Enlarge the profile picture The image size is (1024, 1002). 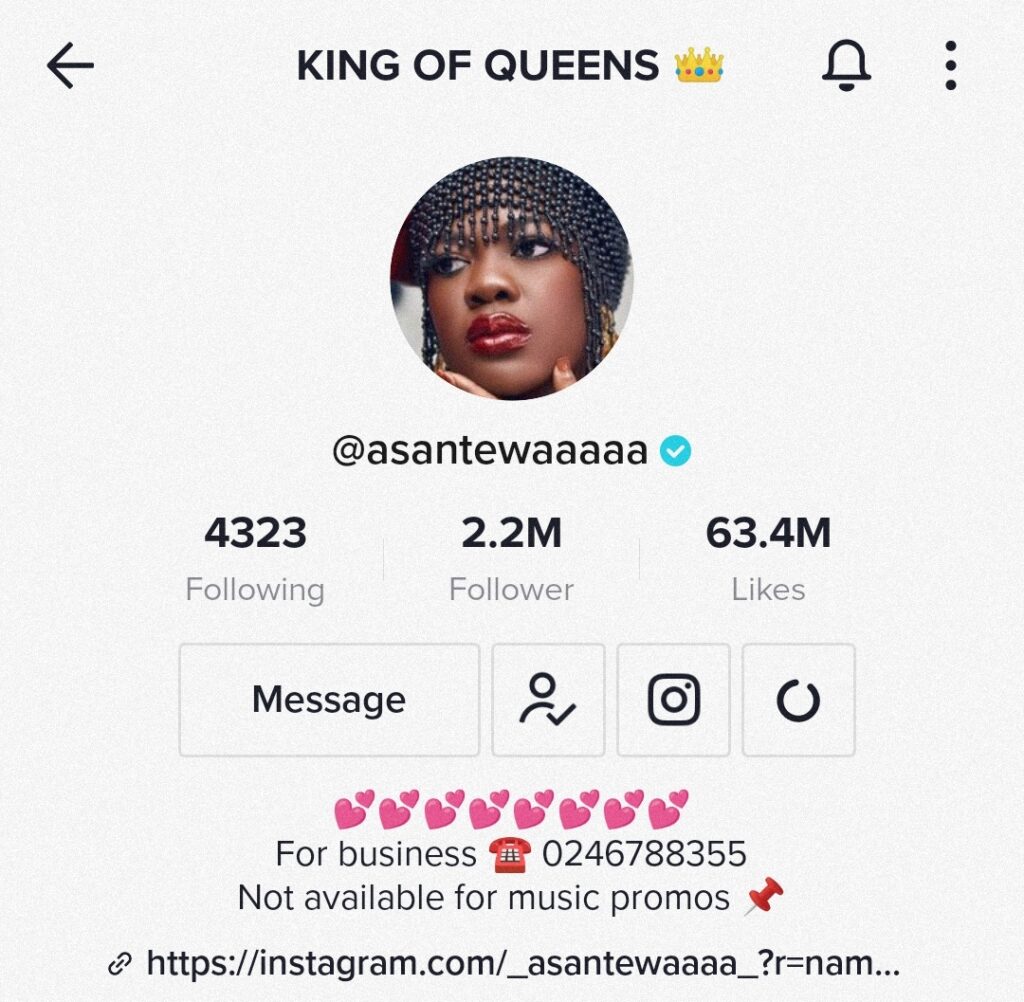click(x=511, y=278)
